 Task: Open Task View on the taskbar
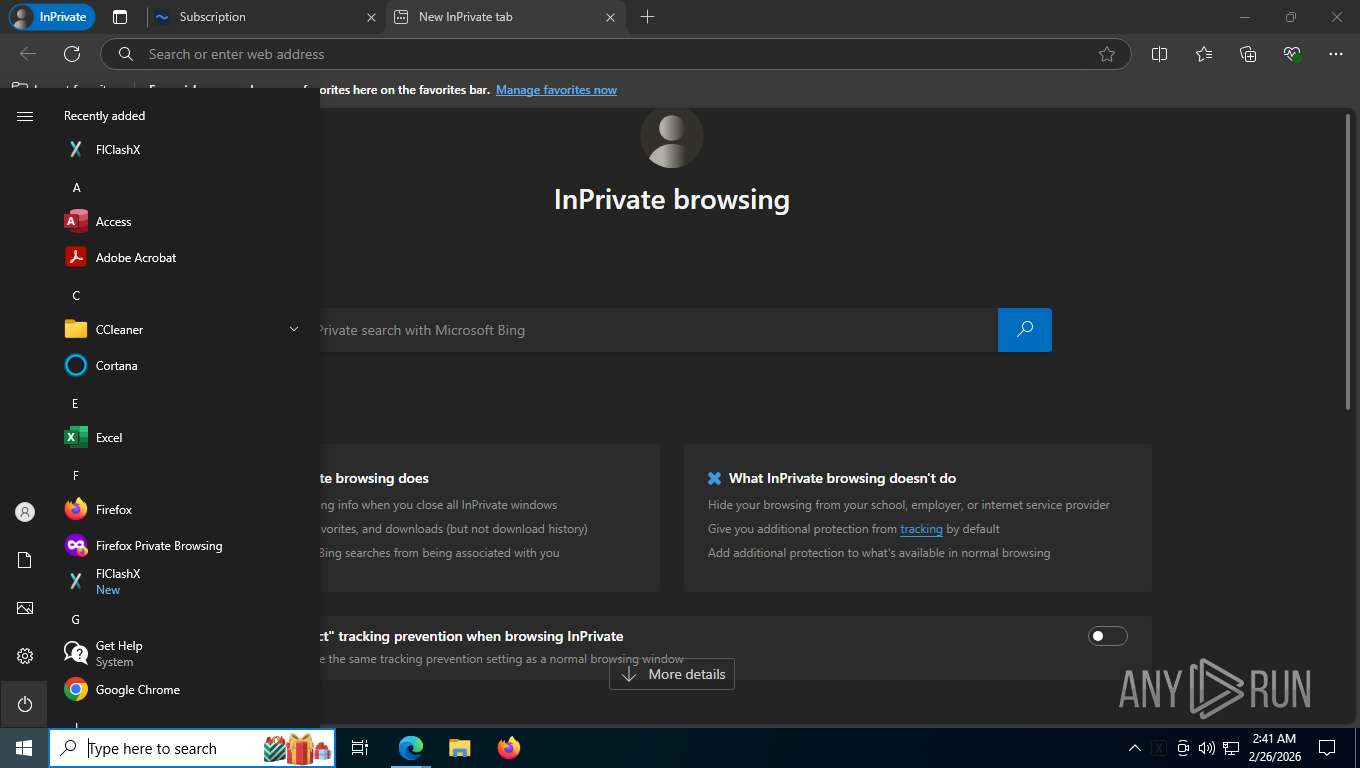coord(360,748)
